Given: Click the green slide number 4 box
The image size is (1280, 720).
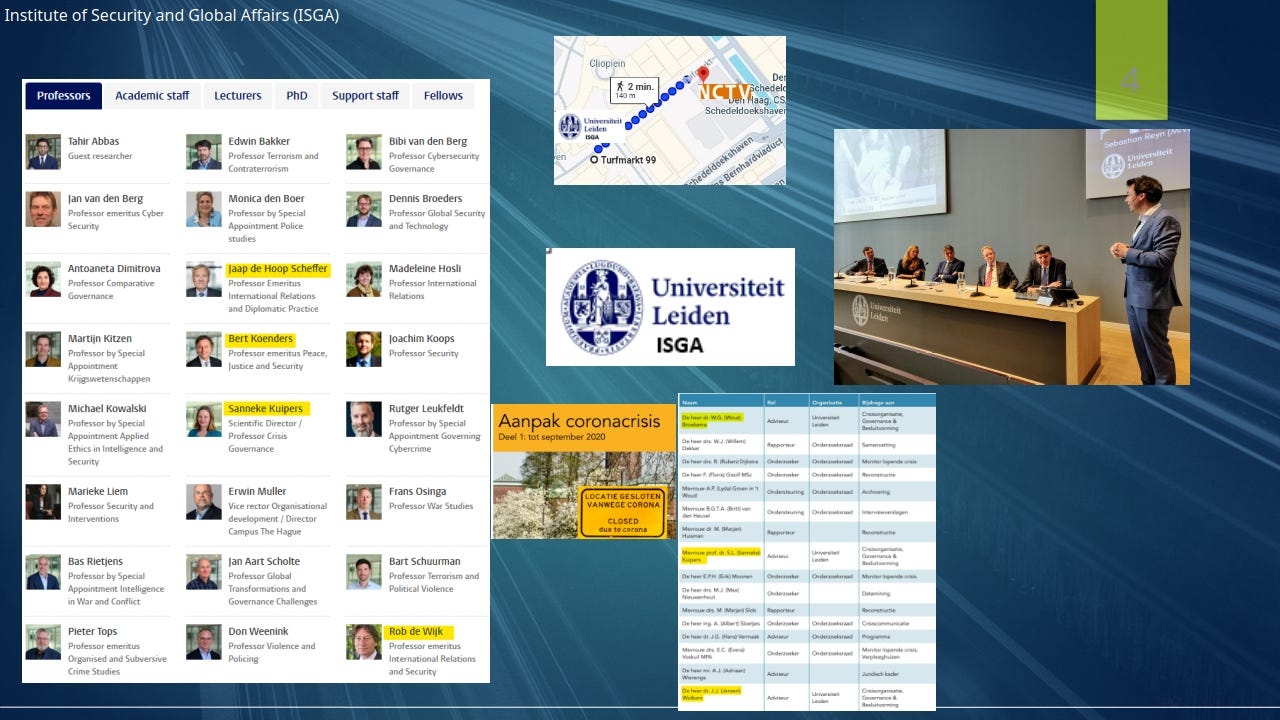Looking at the screenshot, I should (1131, 60).
